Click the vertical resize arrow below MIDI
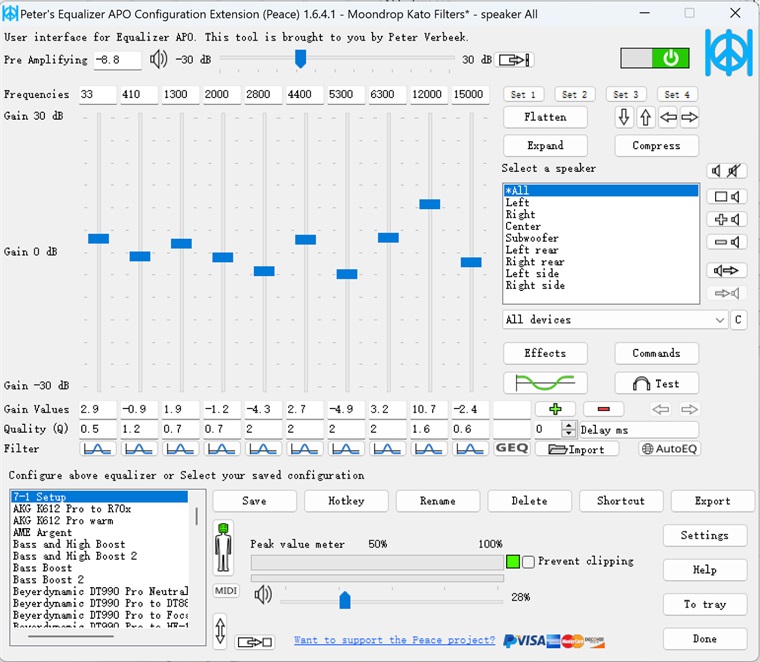Screen dimensions: 760x662 [x=220, y=632]
